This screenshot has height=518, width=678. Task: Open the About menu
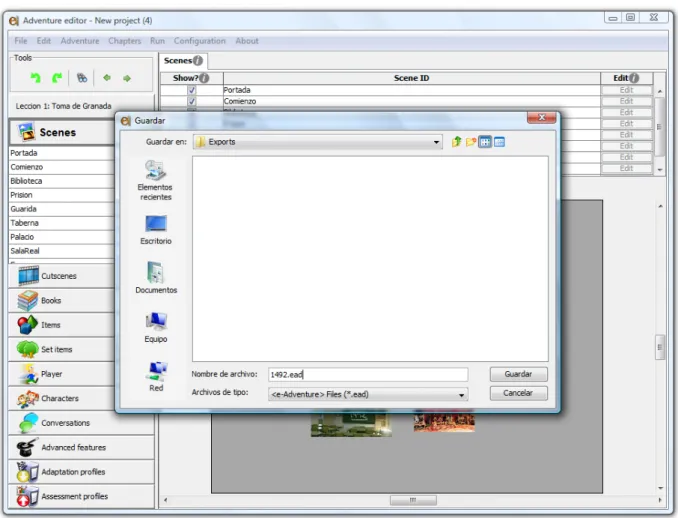(247, 41)
